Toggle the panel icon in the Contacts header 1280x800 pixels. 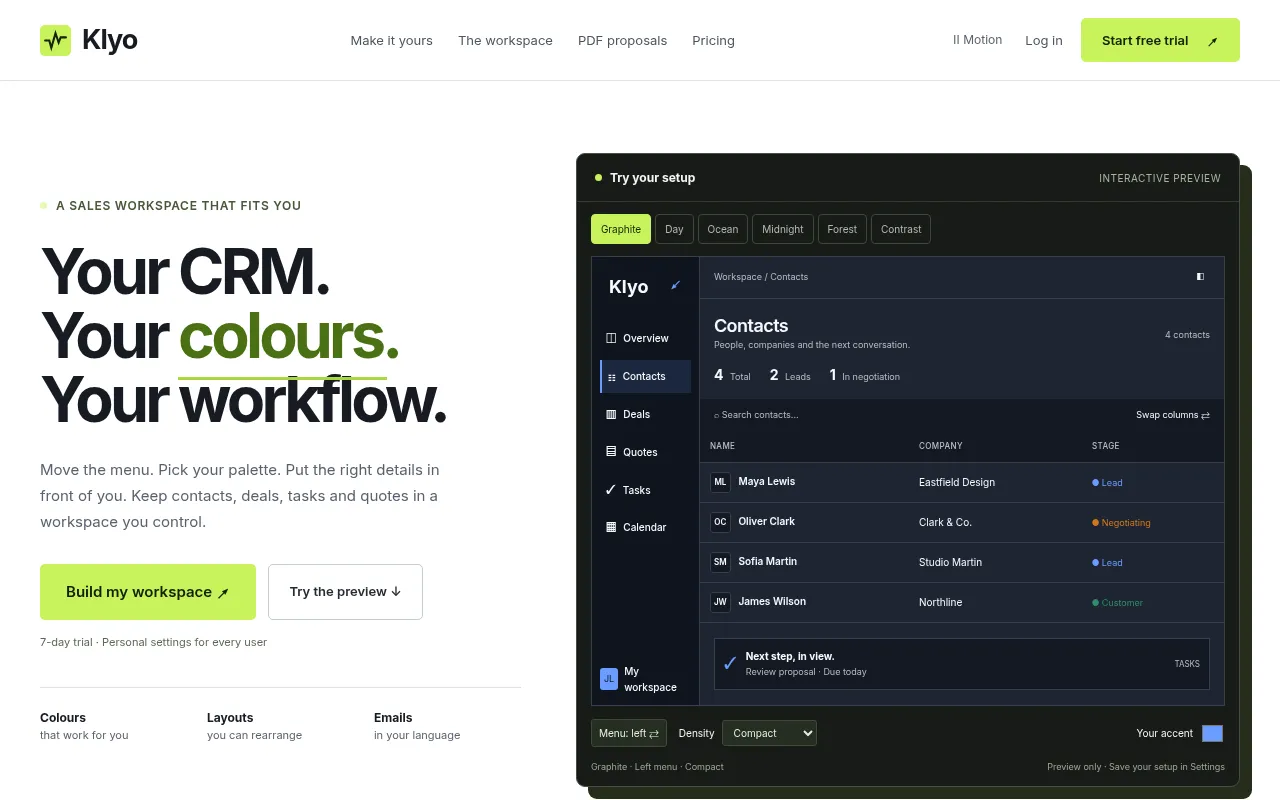click(1201, 277)
